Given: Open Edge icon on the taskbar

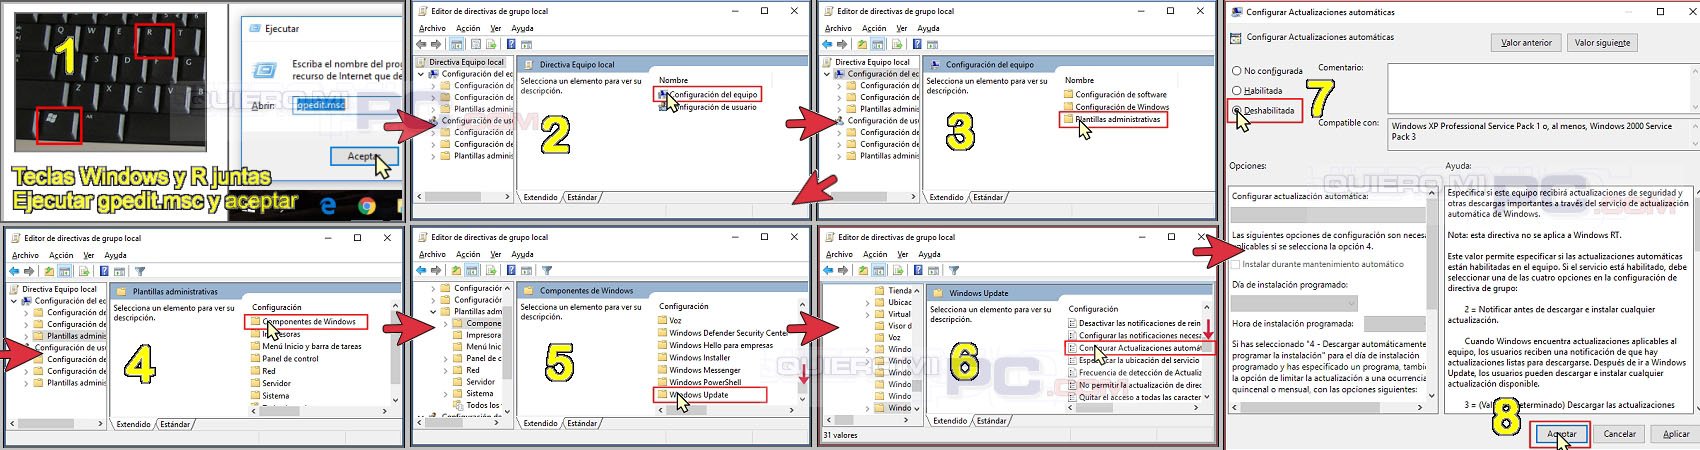Looking at the screenshot, I should [x=328, y=206].
